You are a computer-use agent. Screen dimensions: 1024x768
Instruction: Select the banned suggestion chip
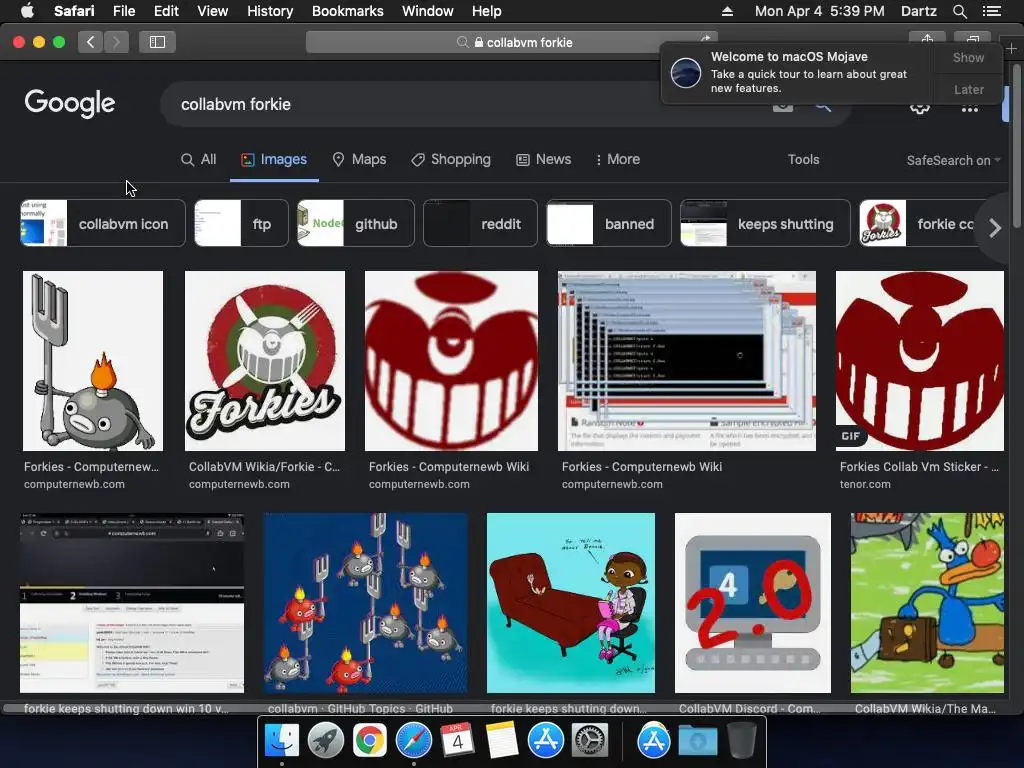click(609, 223)
